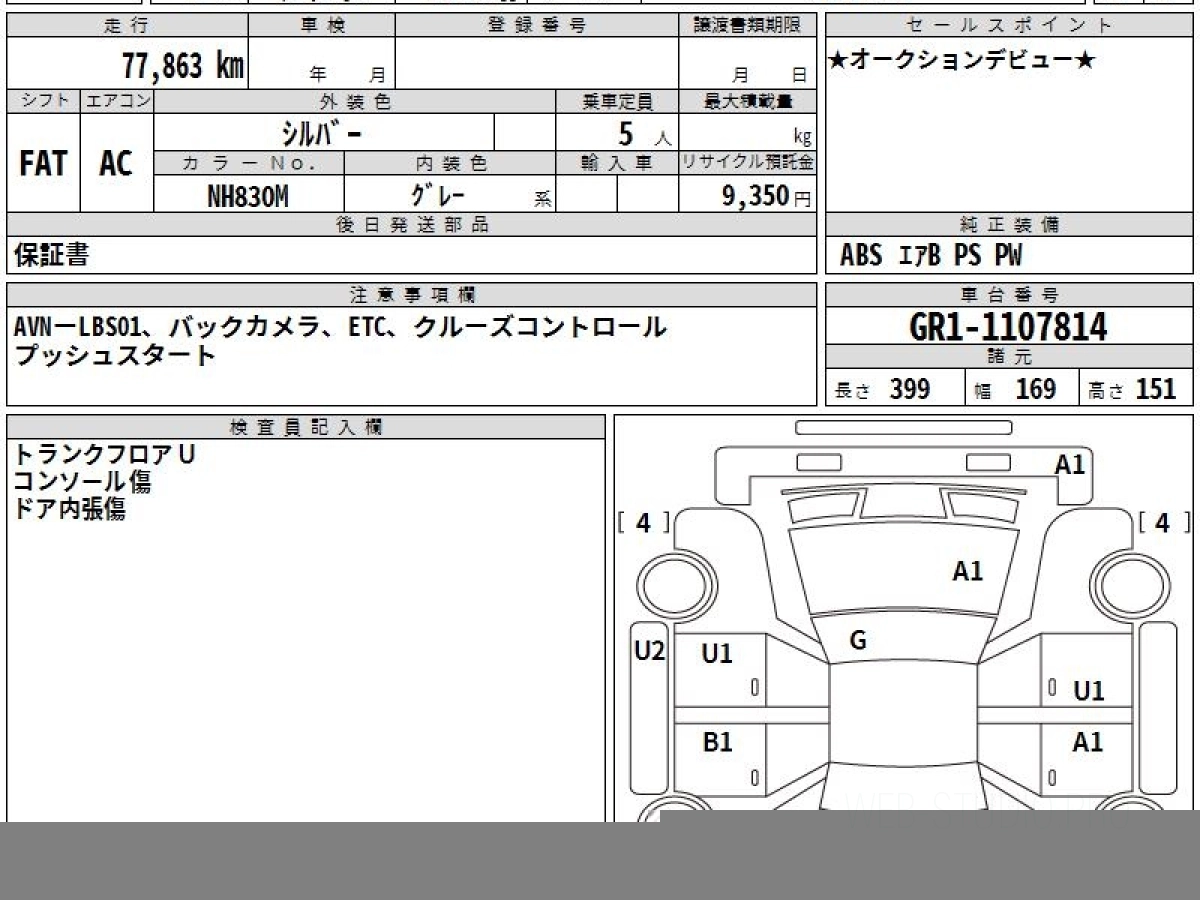Click the シルバー exterior color value
1200x900 pixels.
(x=322, y=132)
